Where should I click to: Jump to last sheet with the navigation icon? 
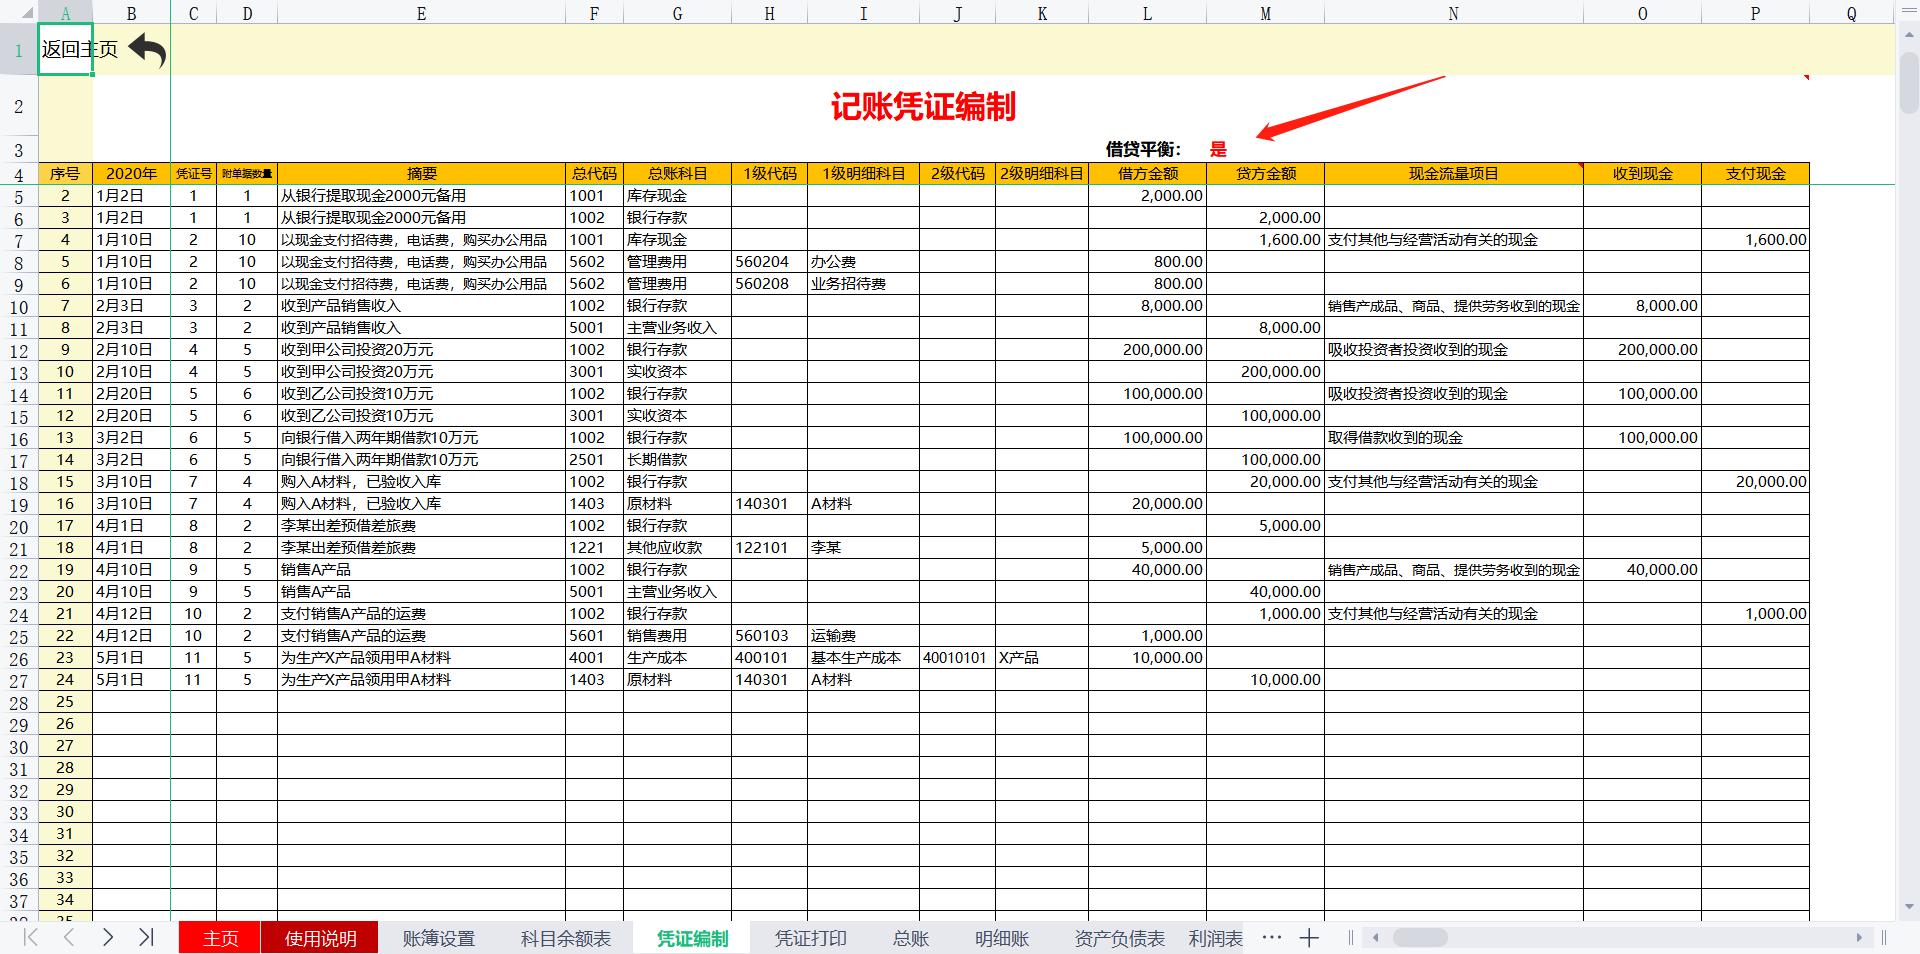point(147,938)
